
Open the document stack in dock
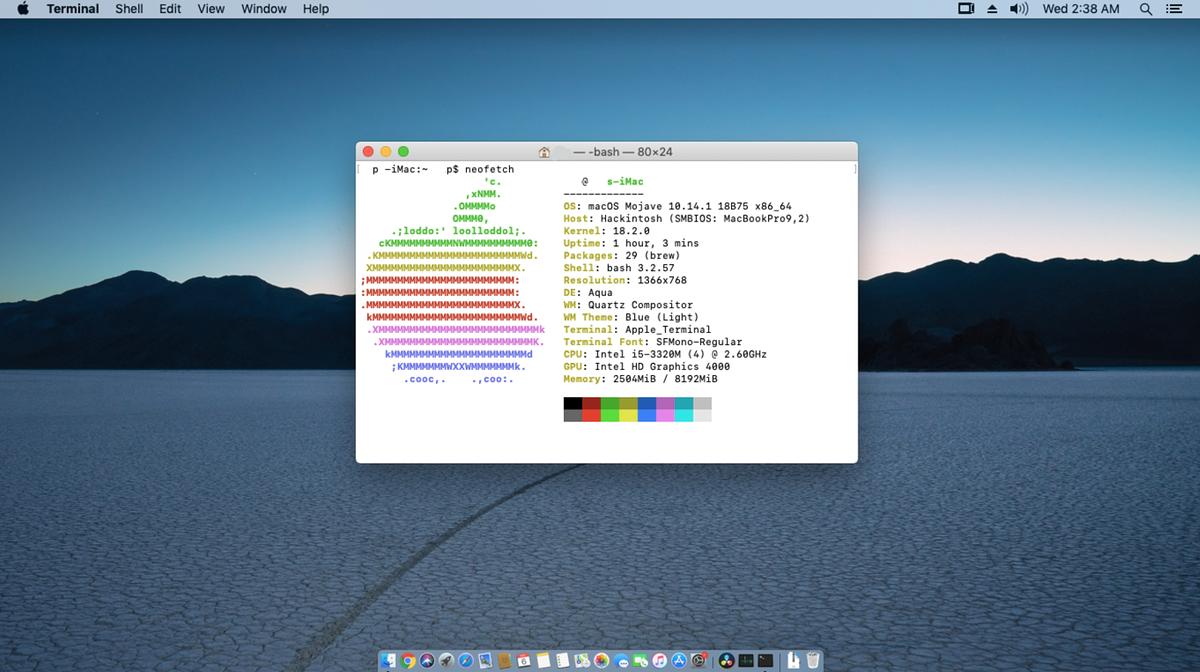[x=793, y=660]
